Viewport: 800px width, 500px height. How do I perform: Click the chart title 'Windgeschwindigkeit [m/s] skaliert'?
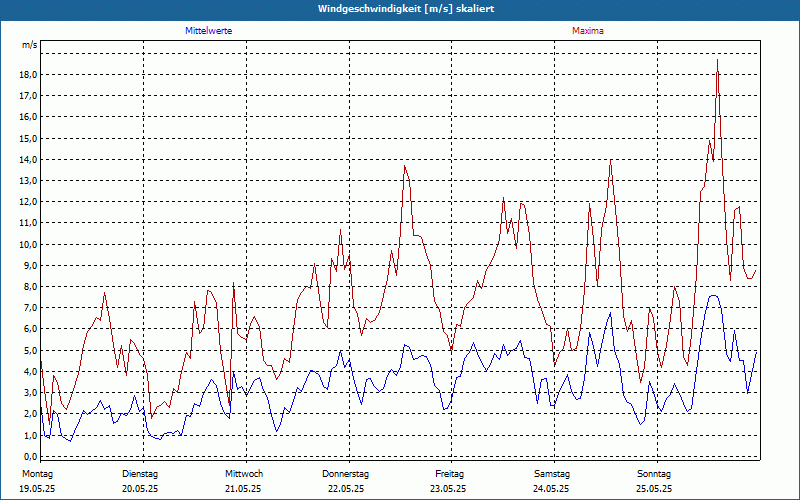pos(406,9)
